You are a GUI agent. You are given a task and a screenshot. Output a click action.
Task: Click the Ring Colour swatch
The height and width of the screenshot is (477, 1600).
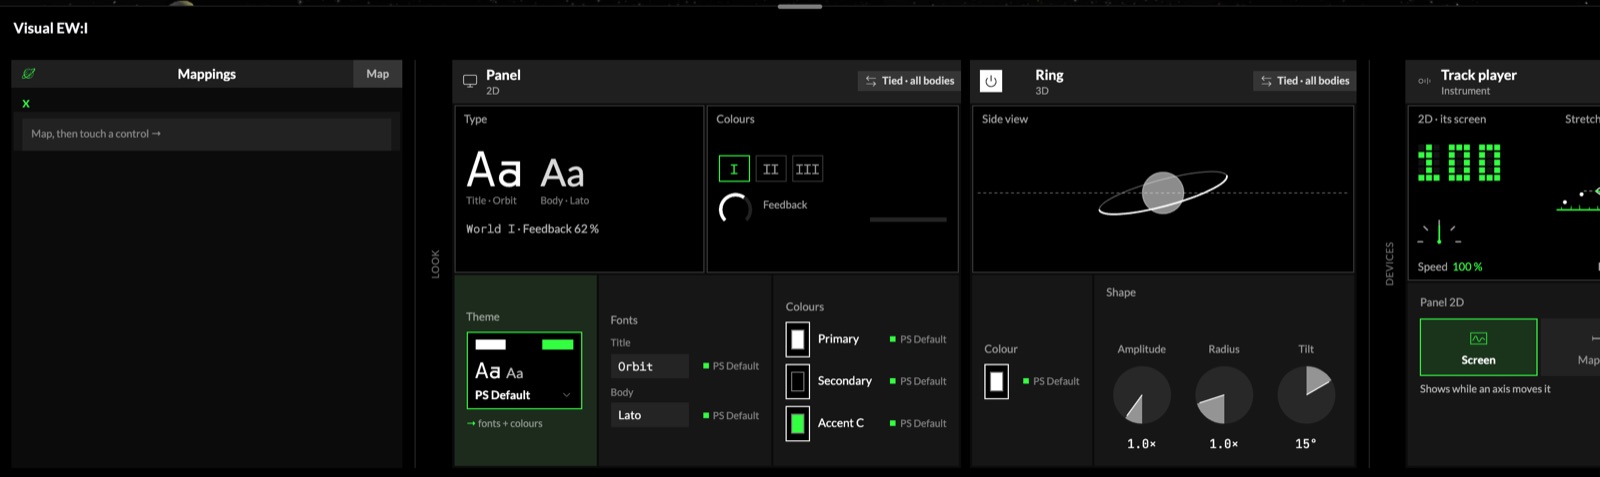997,381
